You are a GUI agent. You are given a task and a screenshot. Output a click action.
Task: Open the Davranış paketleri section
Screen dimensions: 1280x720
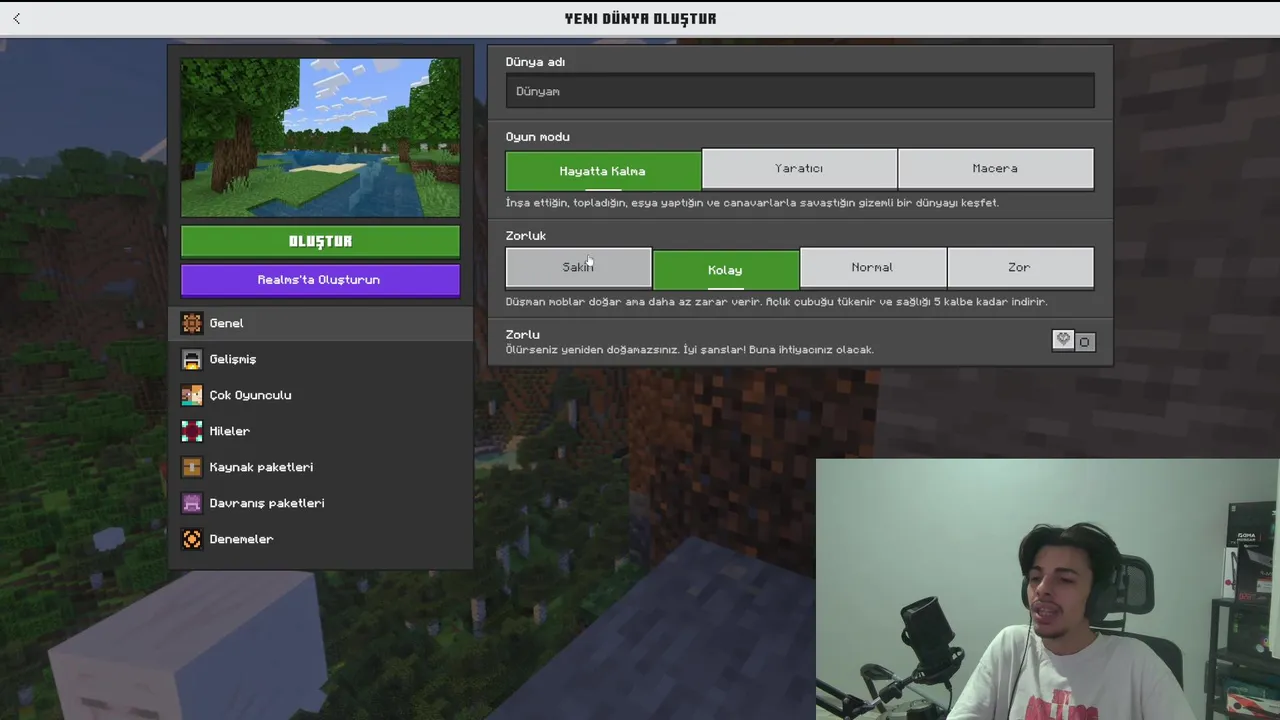321,503
